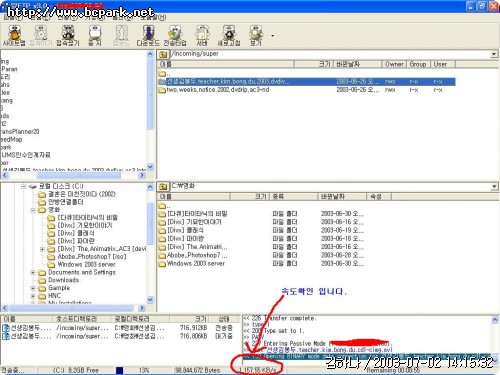Expand the [Divx] The.Animatrix tree node
This screenshot has width=500, height=375.
click(42, 249)
